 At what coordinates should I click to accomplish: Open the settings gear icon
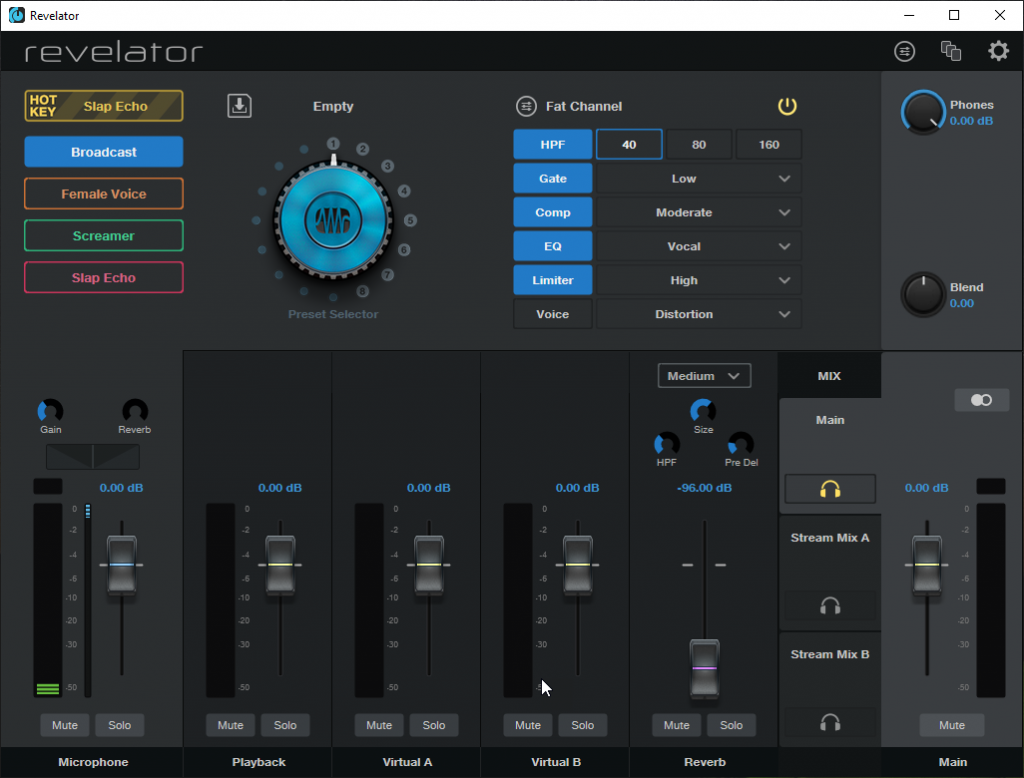click(998, 51)
